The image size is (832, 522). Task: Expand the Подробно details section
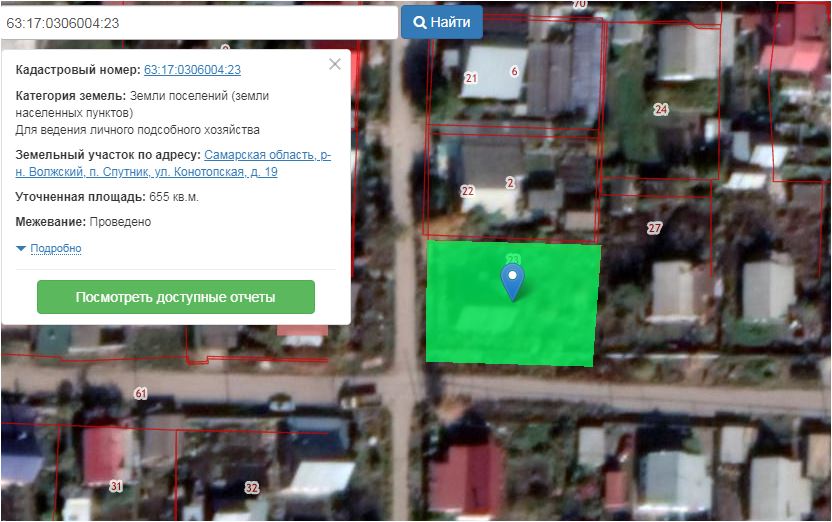(56, 248)
